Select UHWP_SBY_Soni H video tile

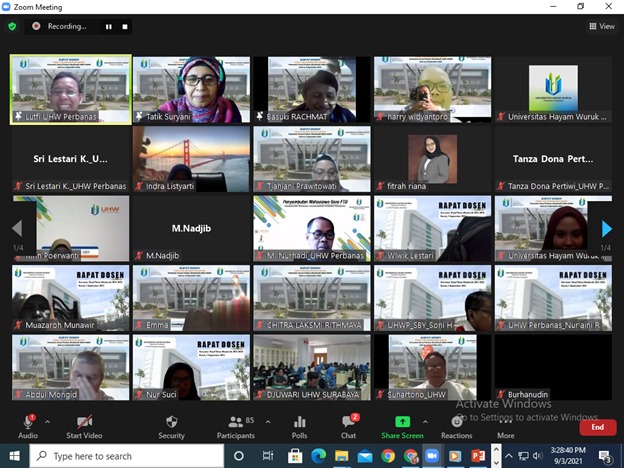point(433,298)
